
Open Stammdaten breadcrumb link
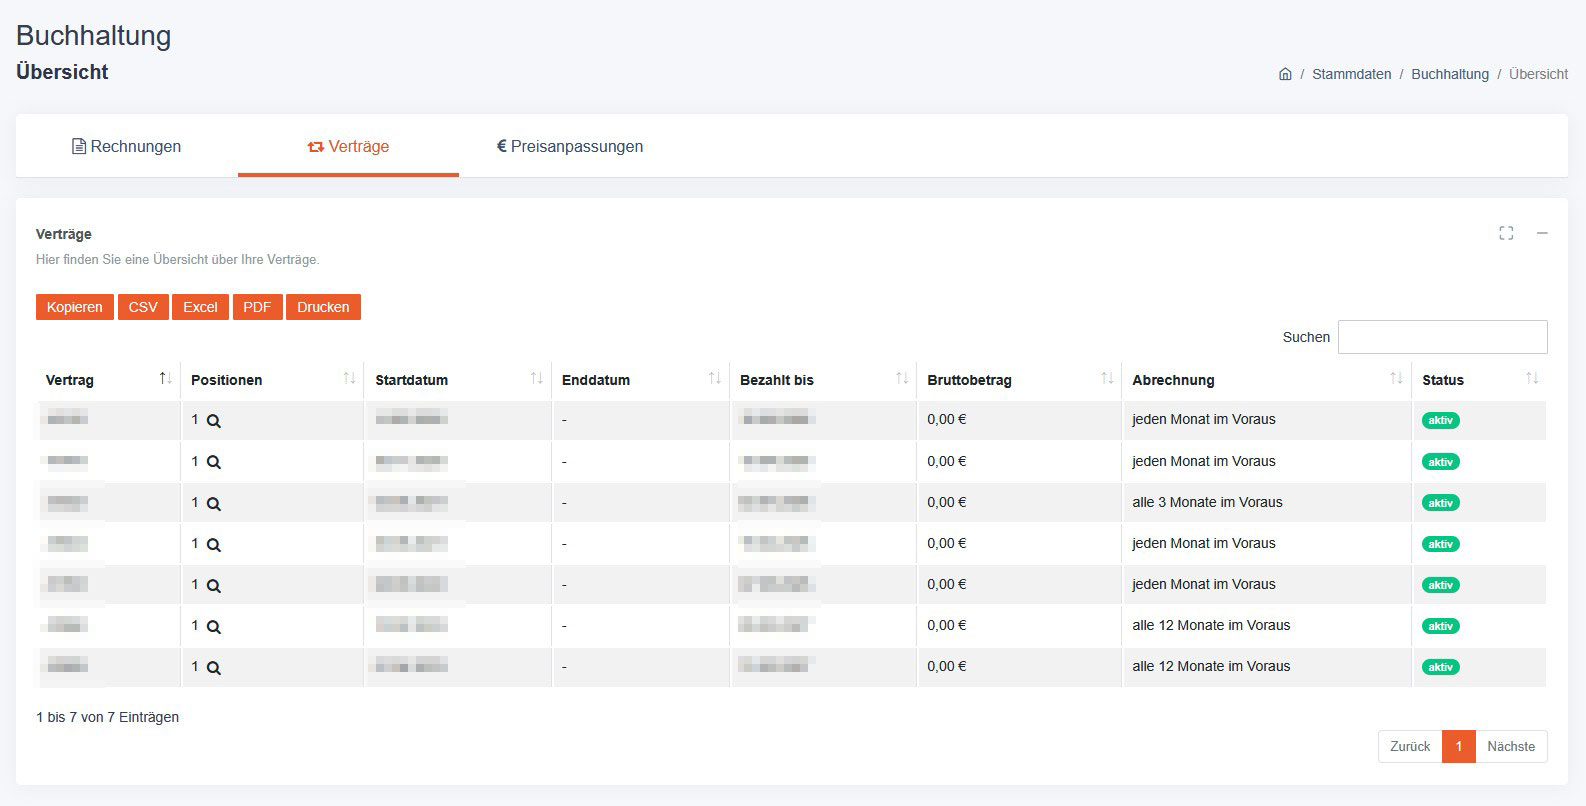[1351, 74]
